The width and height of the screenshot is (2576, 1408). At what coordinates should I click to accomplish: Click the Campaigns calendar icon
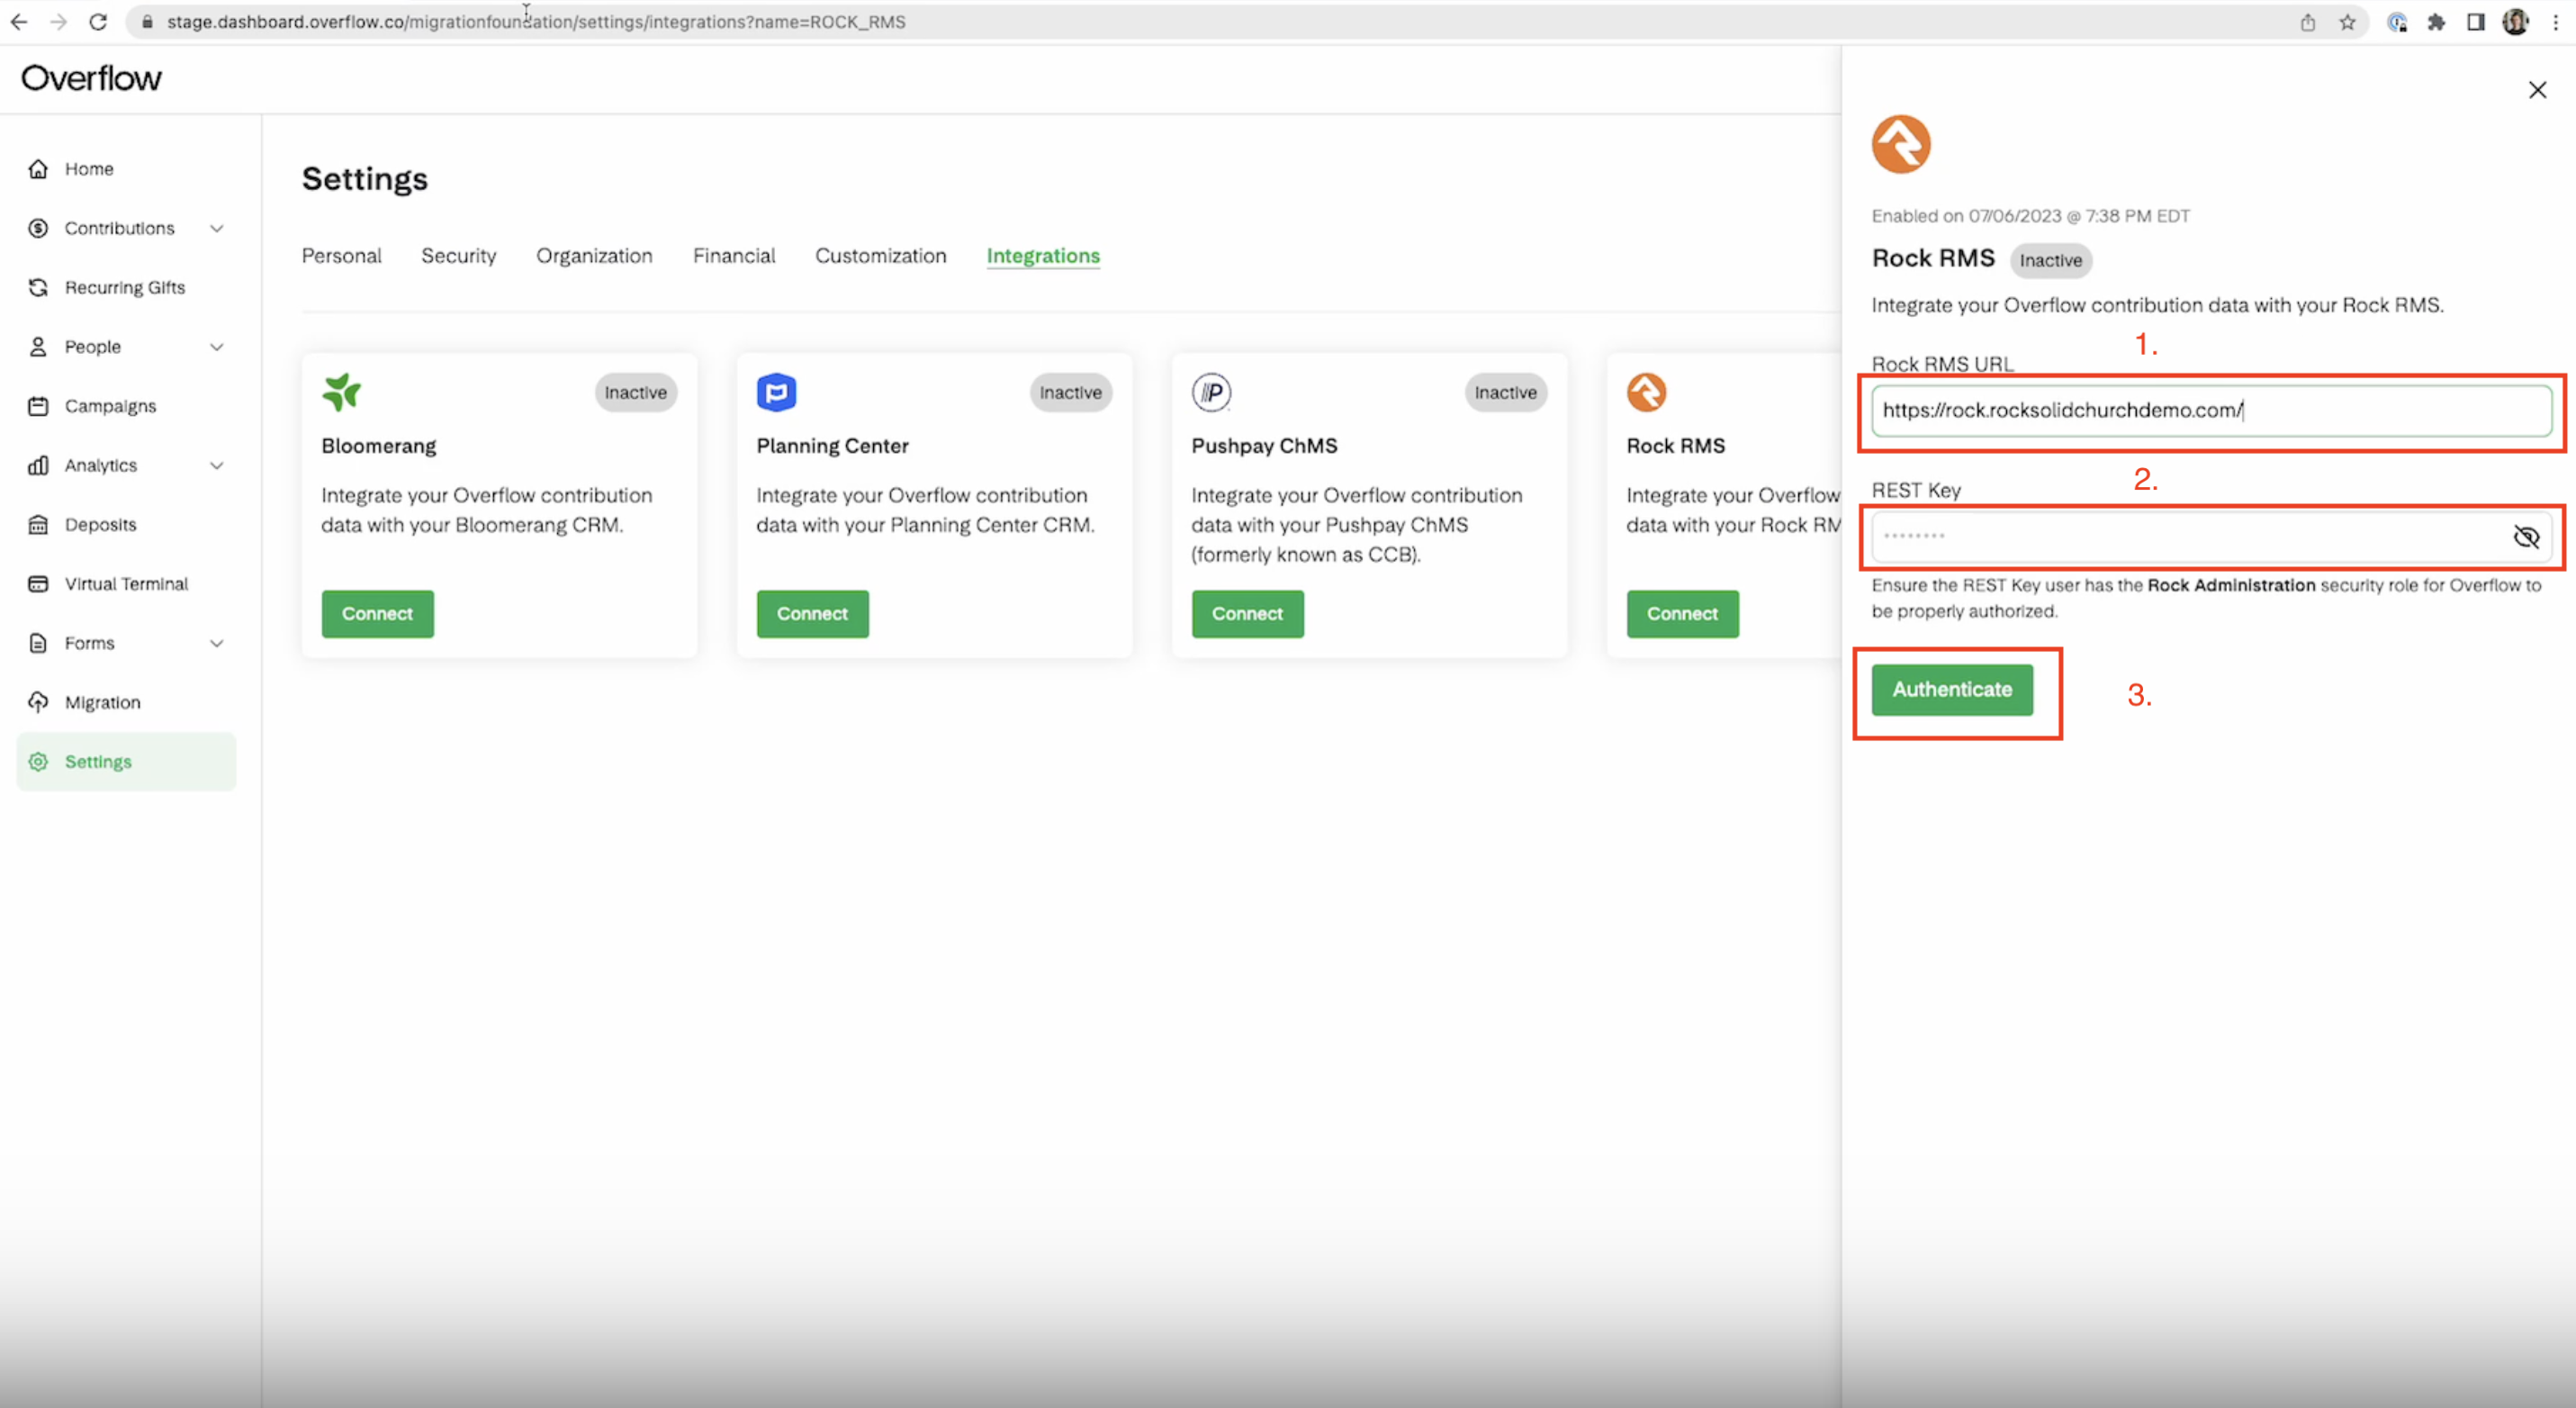click(38, 406)
